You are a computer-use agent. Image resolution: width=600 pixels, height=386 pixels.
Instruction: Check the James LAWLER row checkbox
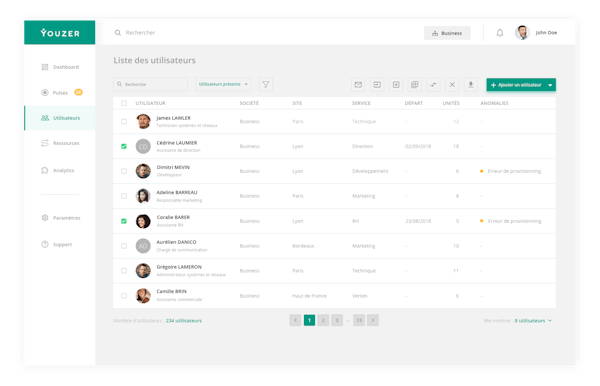tap(124, 122)
